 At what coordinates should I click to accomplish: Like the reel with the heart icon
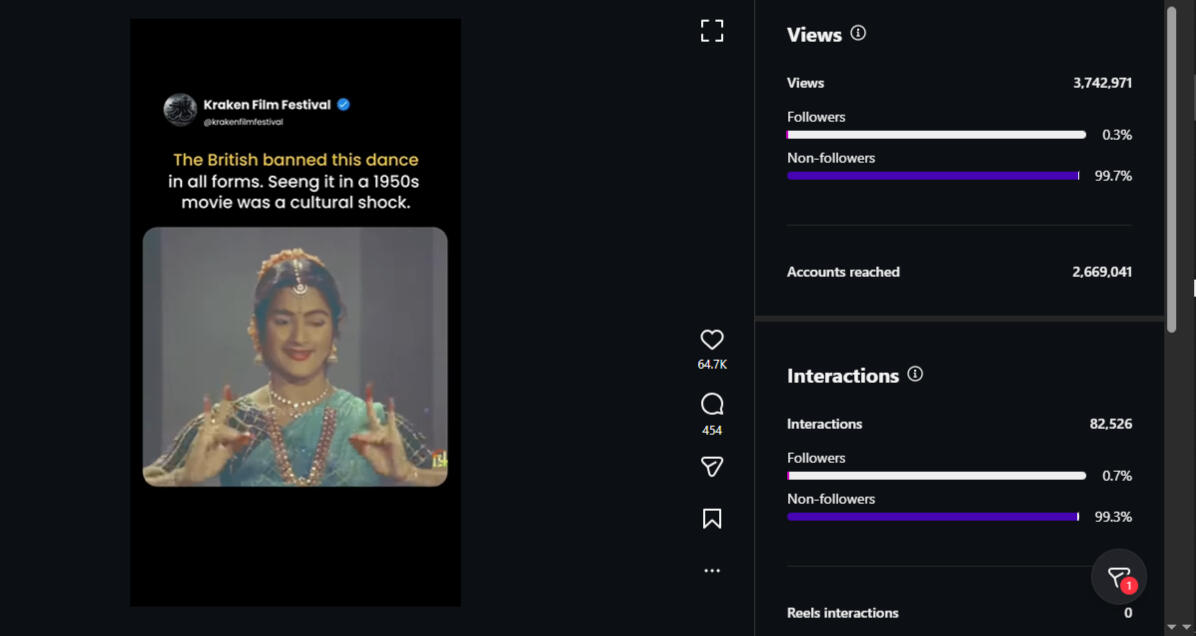pyautogui.click(x=712, y=340)
